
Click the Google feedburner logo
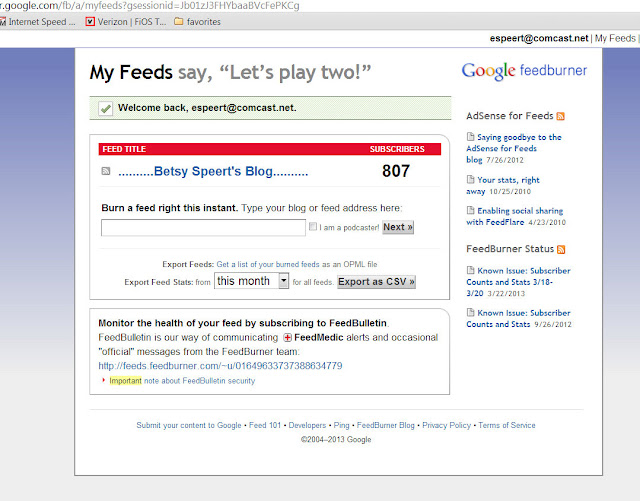(x=524, y=71)
